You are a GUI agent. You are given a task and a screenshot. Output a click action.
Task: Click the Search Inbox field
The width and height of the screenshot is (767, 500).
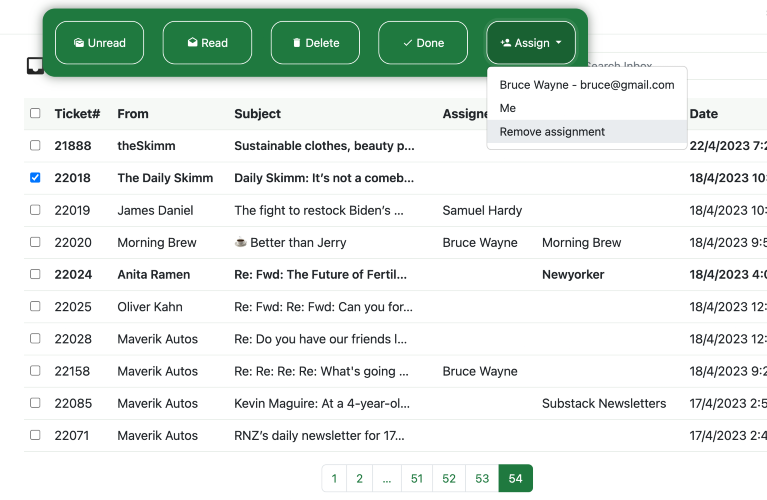click(677, 65)
